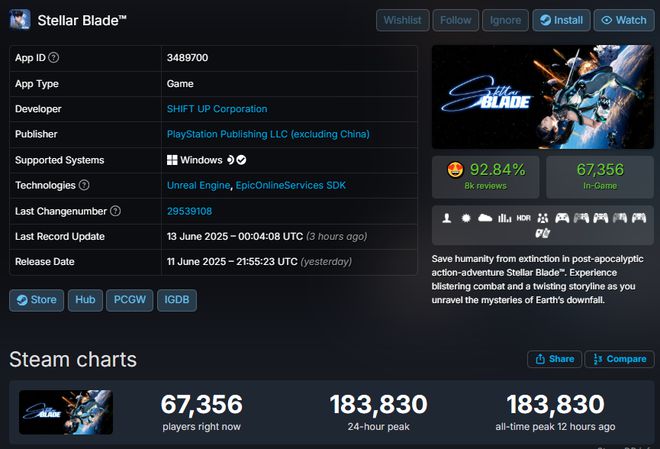The image size is (660, 449).
Task: Click the Compare button in Steam charts
Action: point(620,359)
